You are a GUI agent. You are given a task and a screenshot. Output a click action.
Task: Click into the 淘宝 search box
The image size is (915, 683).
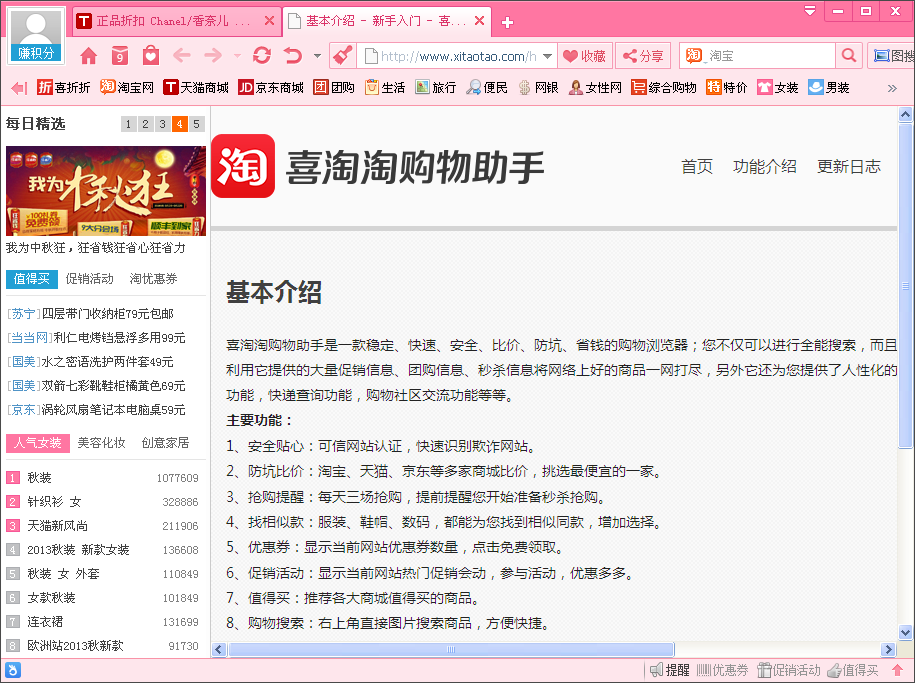[x=770, y=56]
